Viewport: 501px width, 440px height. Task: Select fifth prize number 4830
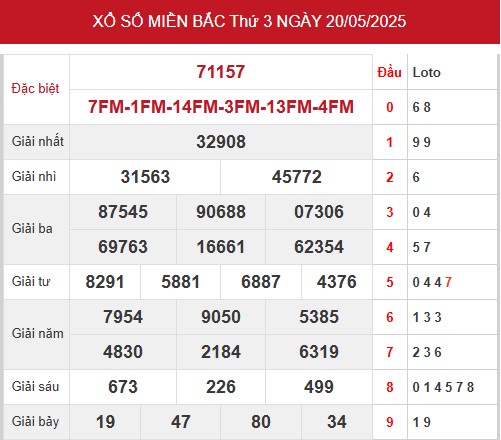[123, 352]
